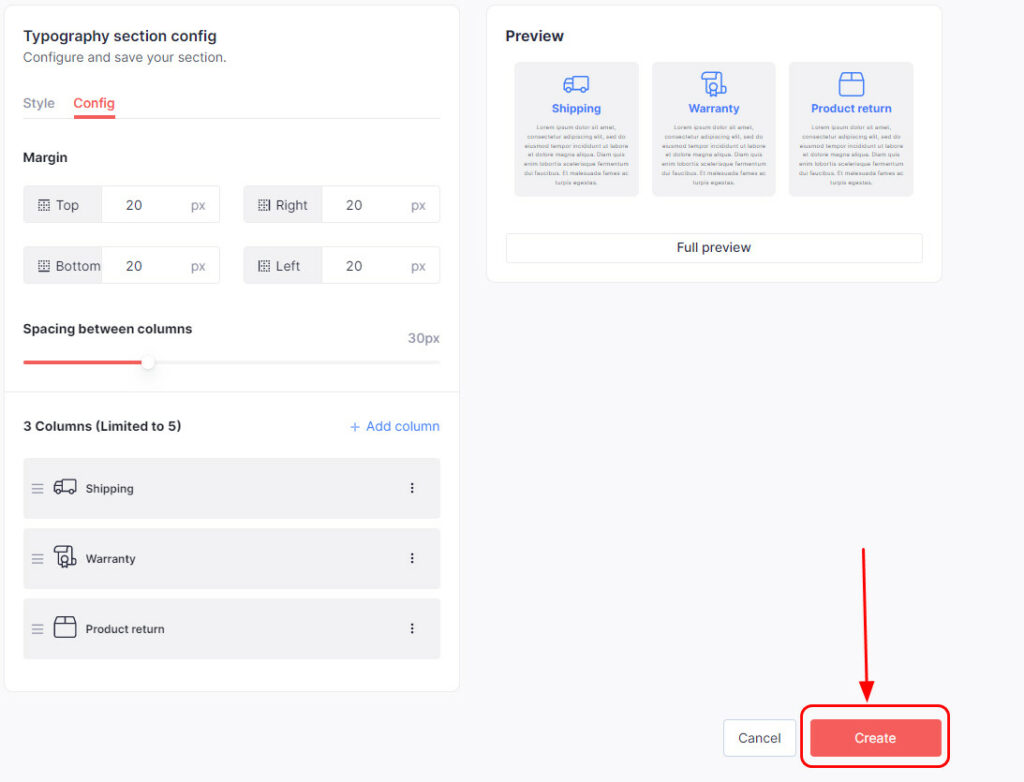
Task: Click the Shipping truck icon in list
Action: (x=65, y=487)
